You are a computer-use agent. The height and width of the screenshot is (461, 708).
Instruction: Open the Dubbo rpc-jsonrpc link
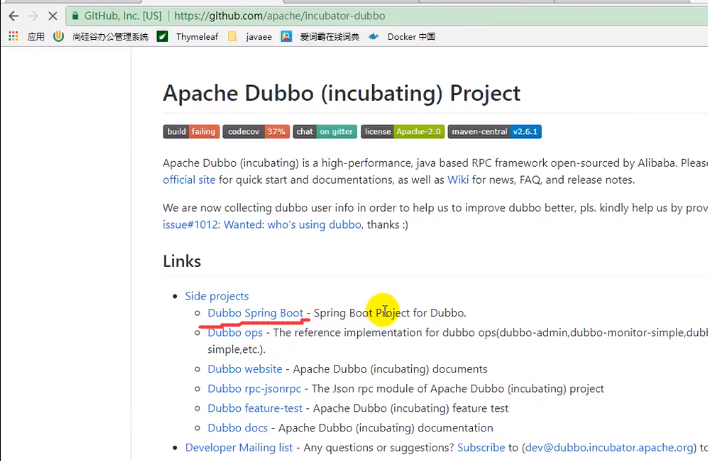pos(254,389)
